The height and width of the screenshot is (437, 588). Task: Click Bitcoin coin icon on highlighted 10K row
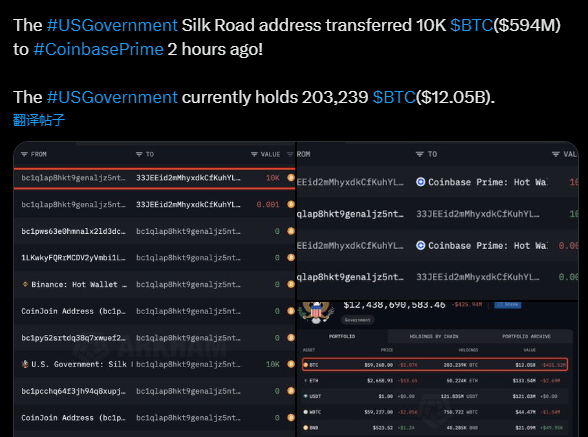point(291,178)
